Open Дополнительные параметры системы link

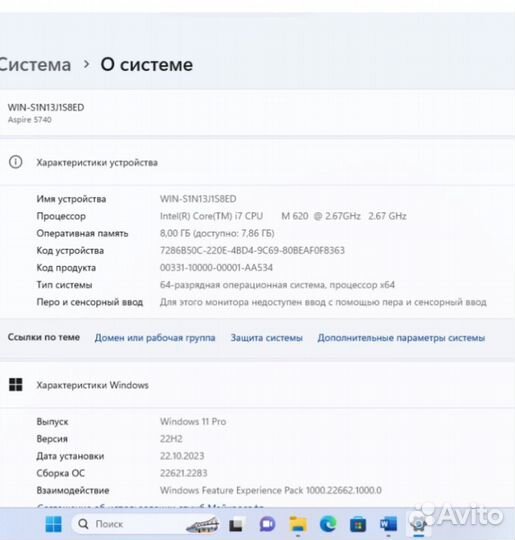[x=401, y=338]
